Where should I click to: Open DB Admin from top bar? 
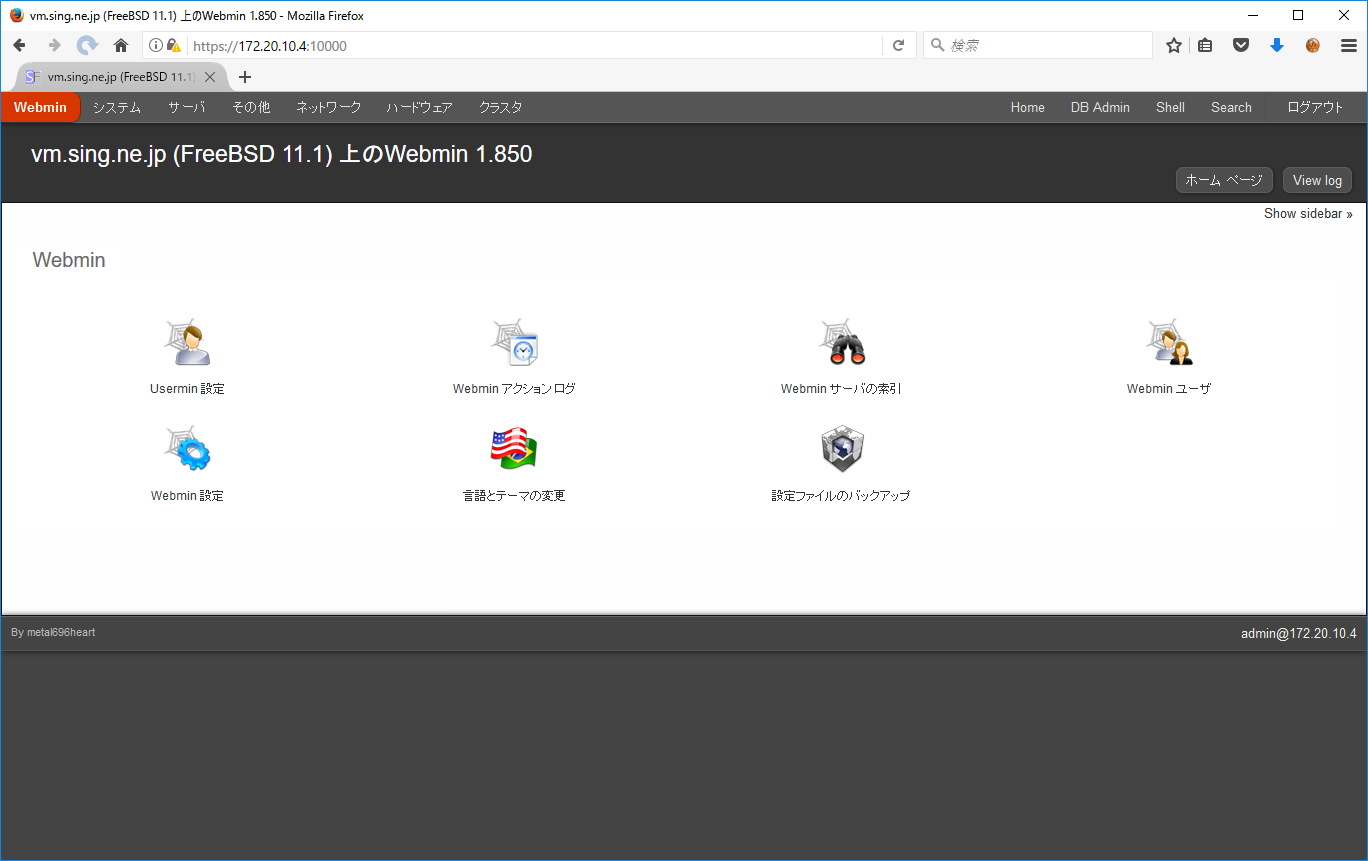(x=1100, y=107)
